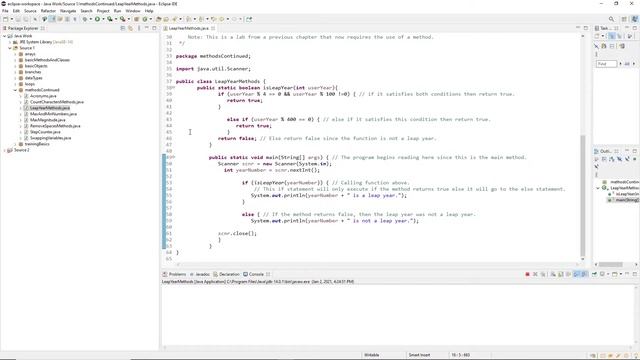Expand the JRE System Library node

click(10, 42)
